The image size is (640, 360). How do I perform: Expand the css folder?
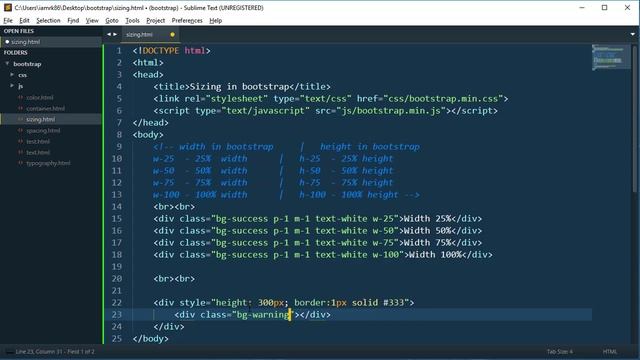[x=12, y=75]
